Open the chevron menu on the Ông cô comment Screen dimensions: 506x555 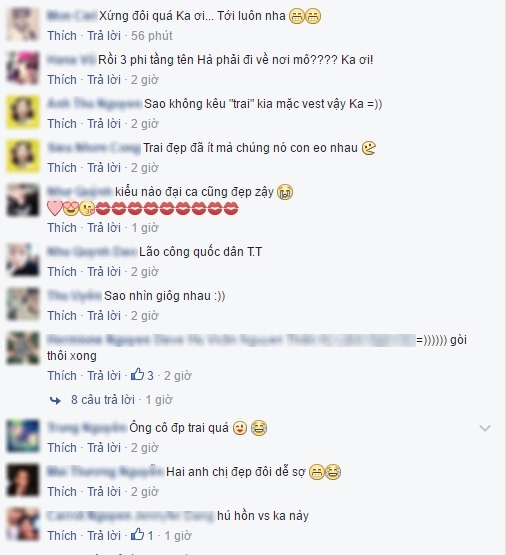pos(484,428)
